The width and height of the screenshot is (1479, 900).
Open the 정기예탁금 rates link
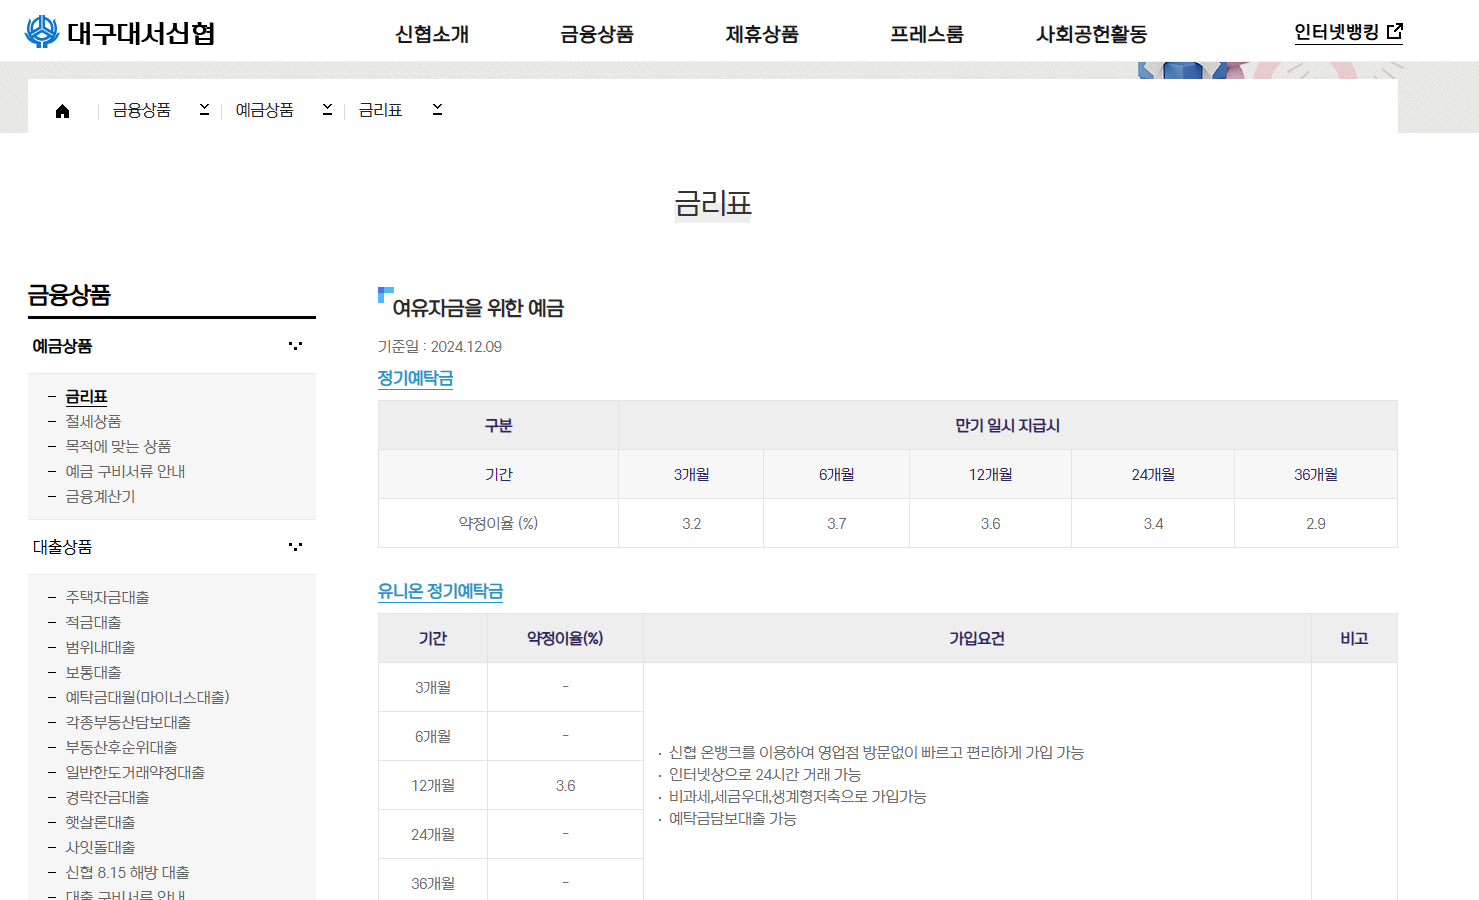pos(415,378)
